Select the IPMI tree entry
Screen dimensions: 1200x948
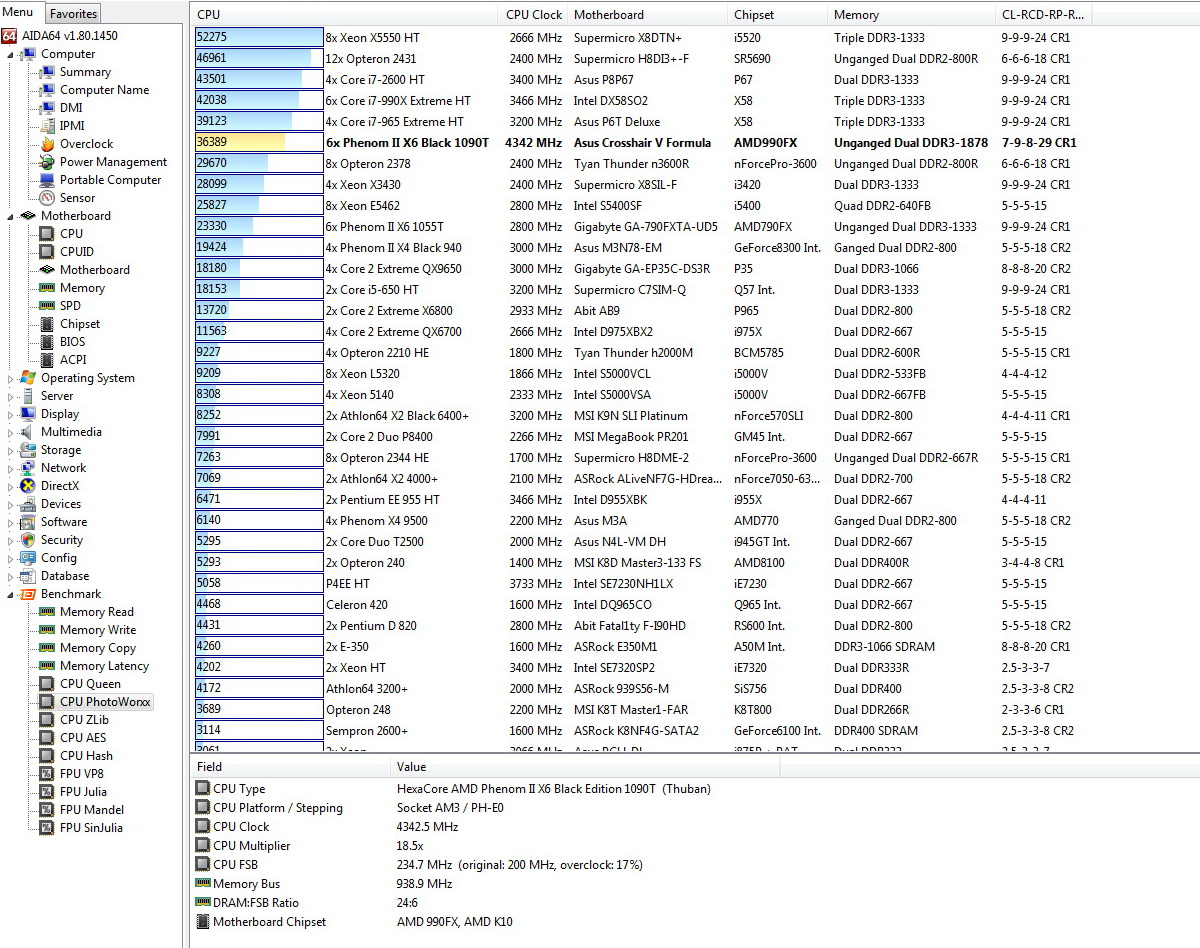tap(72, 126)
